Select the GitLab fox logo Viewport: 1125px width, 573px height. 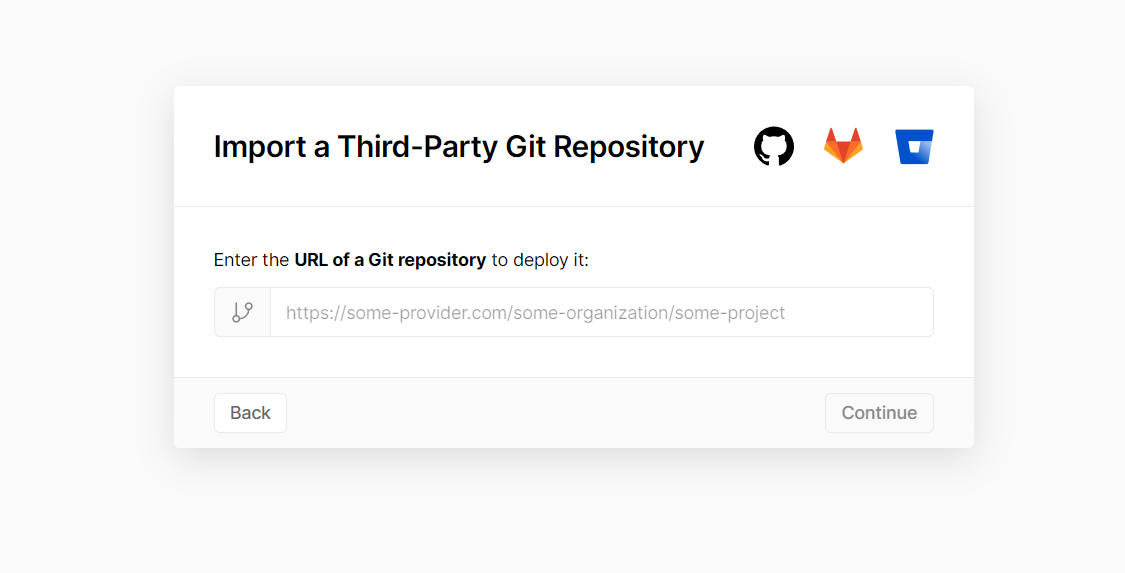pyautogui.click(x=843, y=146)
